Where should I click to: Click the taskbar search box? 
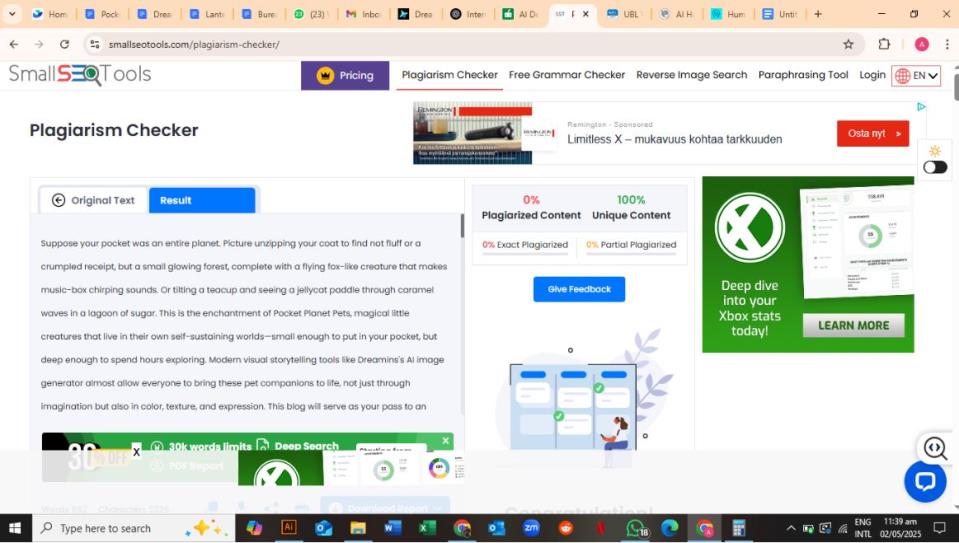pyautogui.click(x=132, y=528)
